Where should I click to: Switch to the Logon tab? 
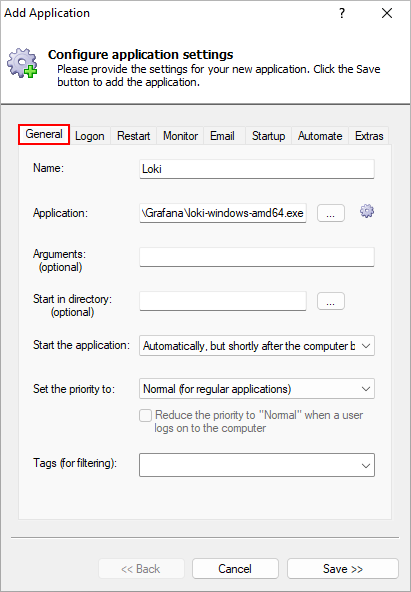(90, 136)
